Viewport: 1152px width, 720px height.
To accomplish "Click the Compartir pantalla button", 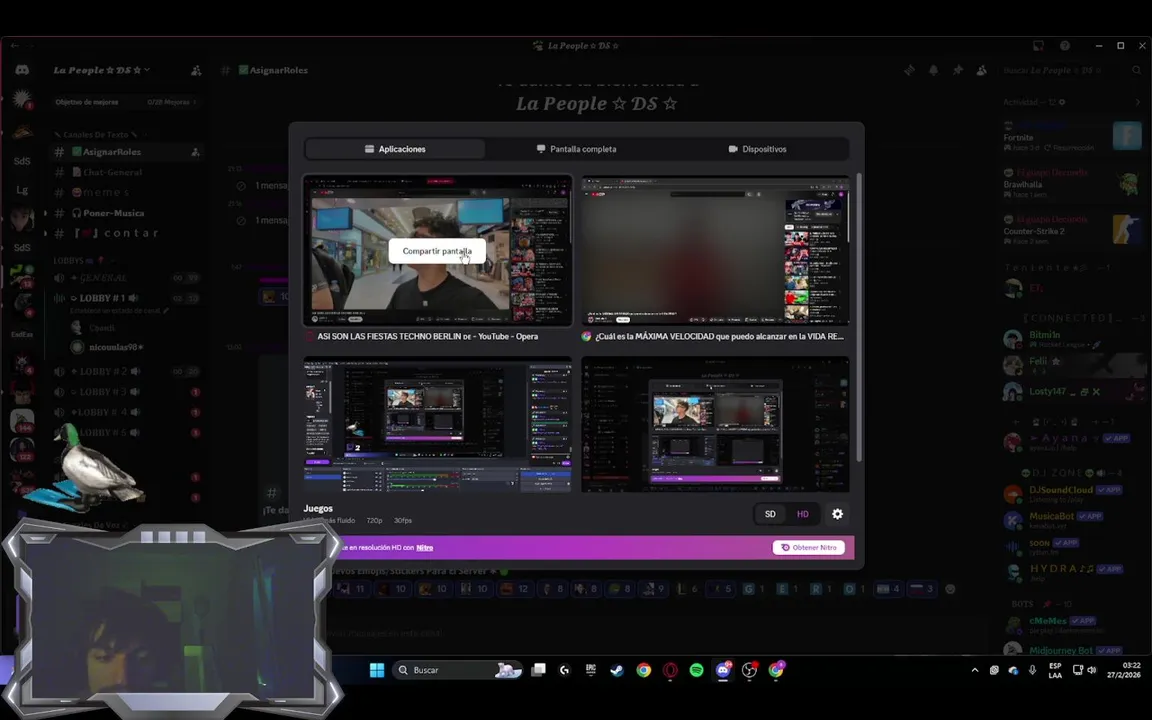I will pyautogui.click(x=437, y=251).
